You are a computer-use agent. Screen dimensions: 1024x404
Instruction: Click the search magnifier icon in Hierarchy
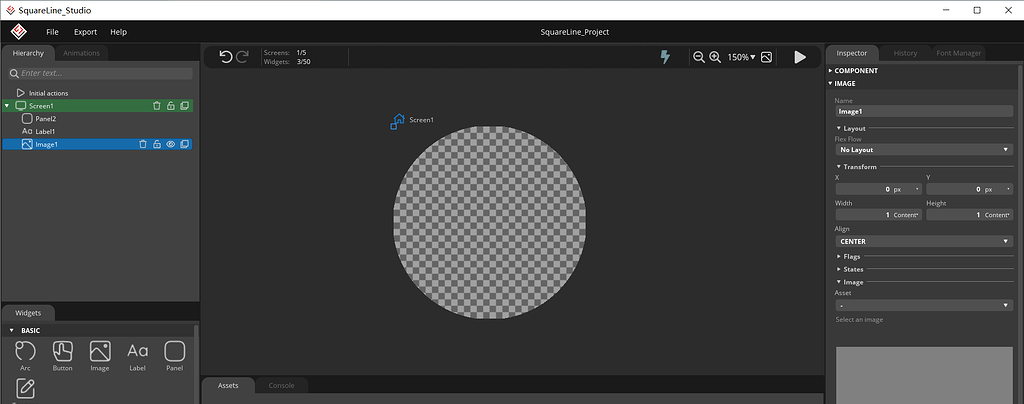pyautogui.click(x=14, y=74)
